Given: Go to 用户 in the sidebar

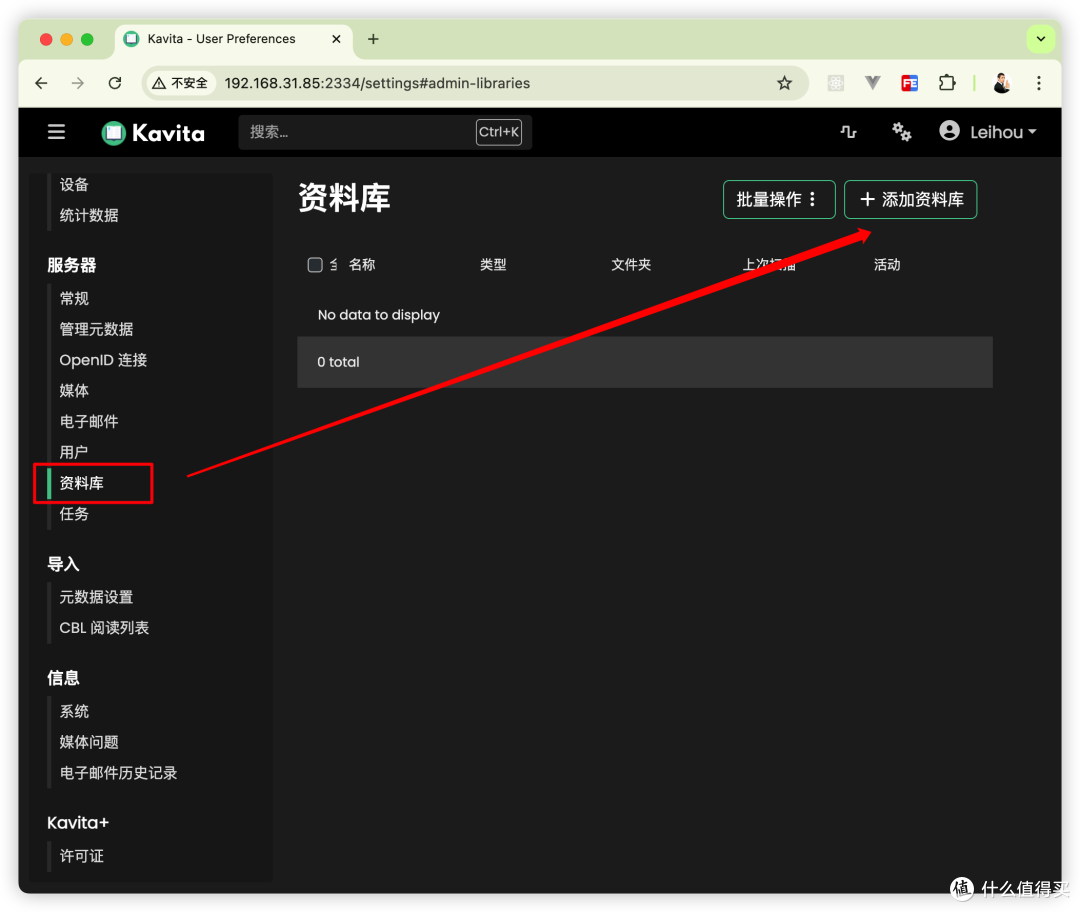Looking at the screenshot, I should pyautogui.click(x=74, y=452).
